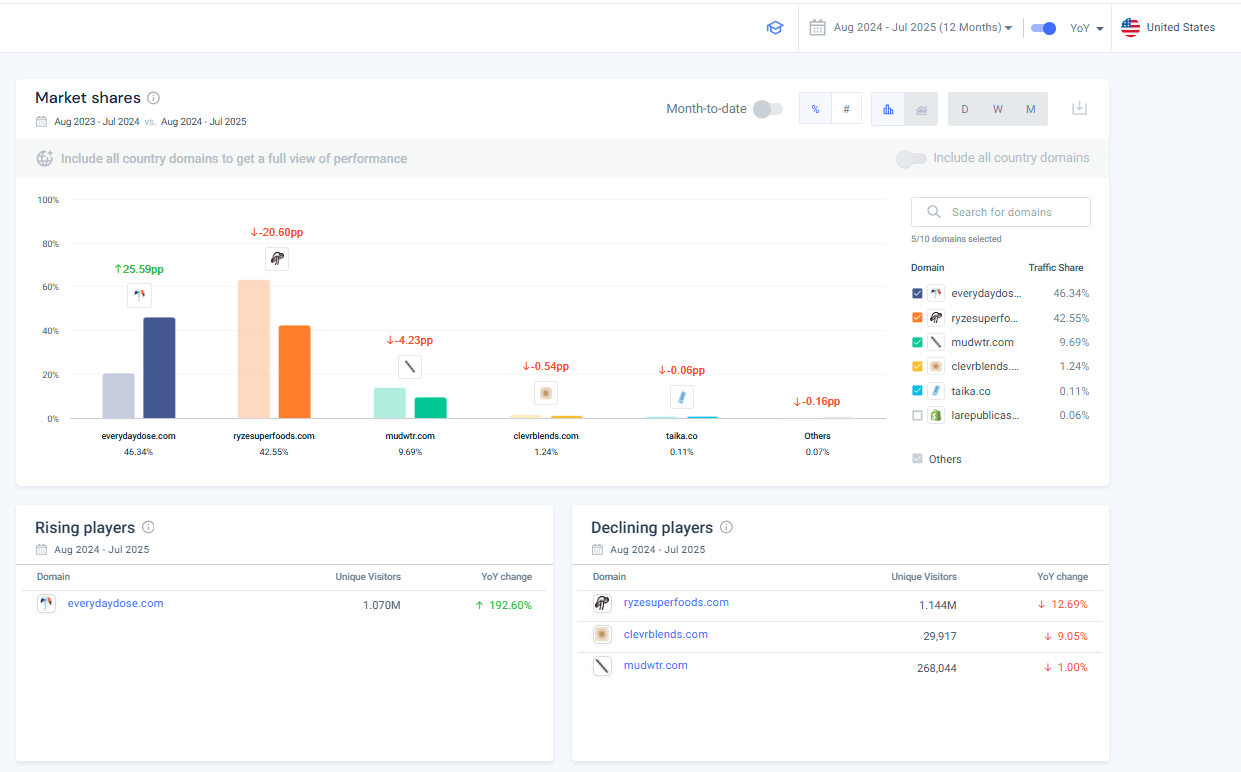
Task: Select the bar chart view icon
Action: [x=888, y=109]
